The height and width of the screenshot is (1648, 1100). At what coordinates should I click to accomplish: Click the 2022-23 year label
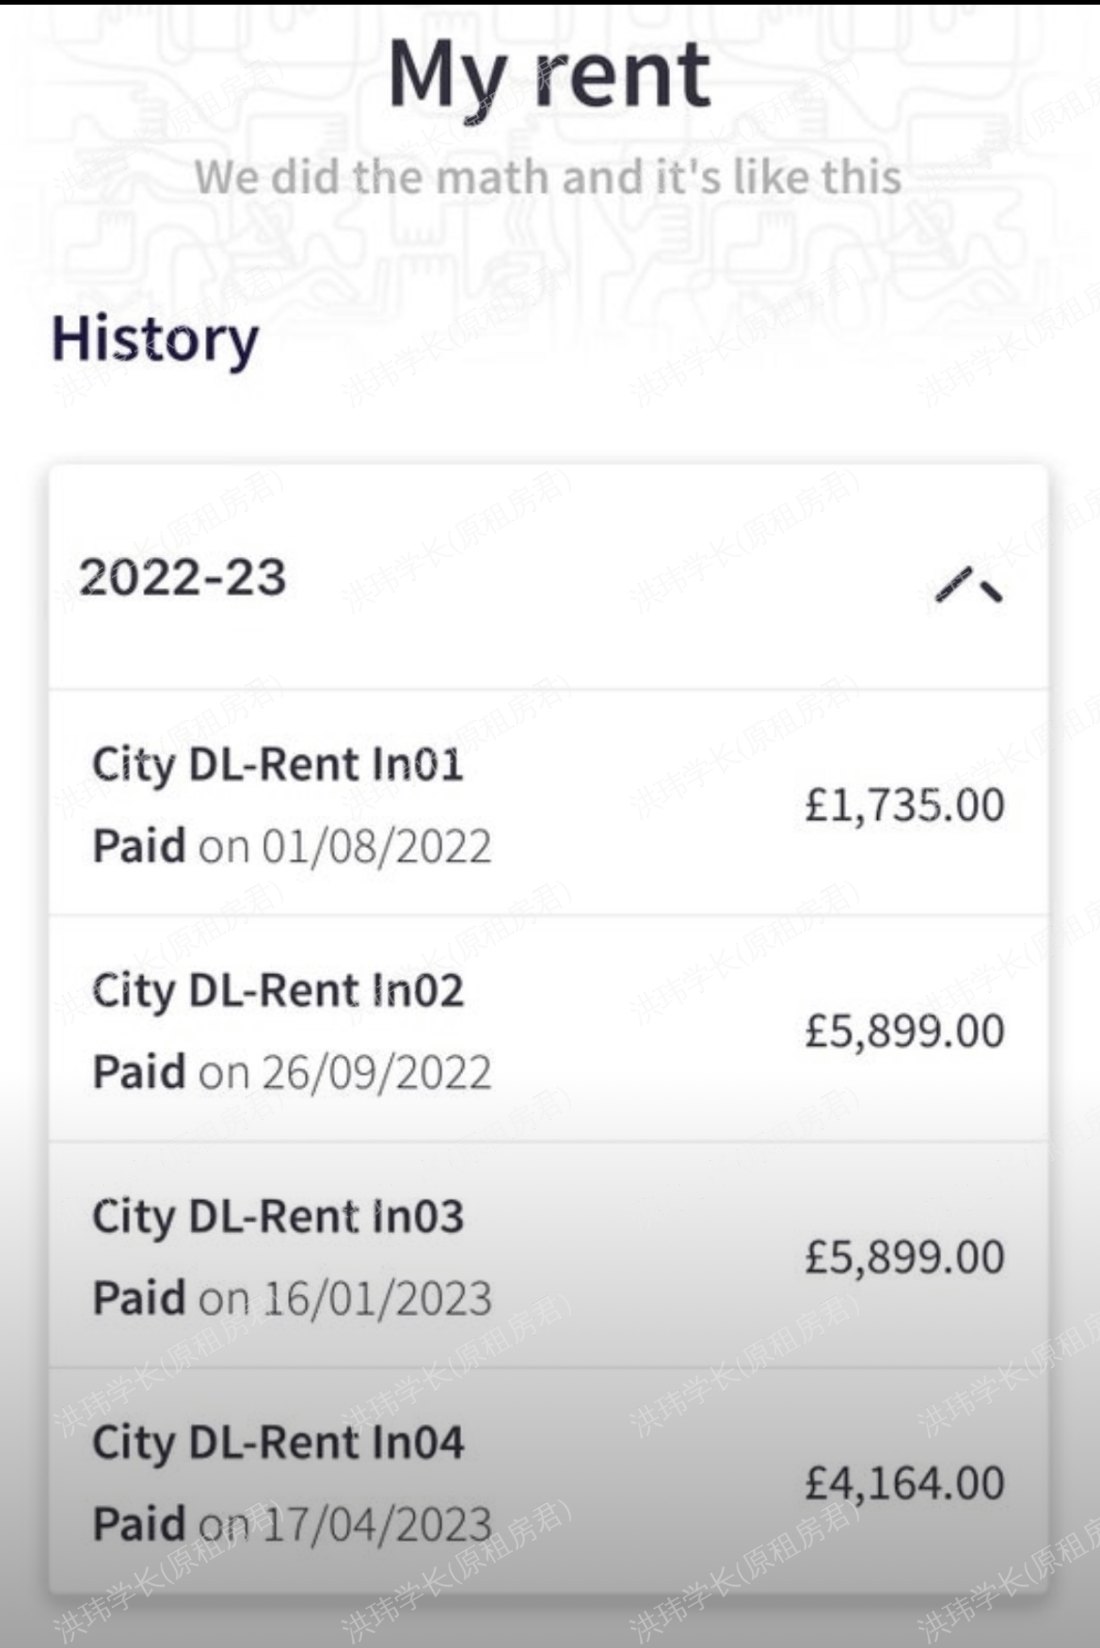click(183, 578)
